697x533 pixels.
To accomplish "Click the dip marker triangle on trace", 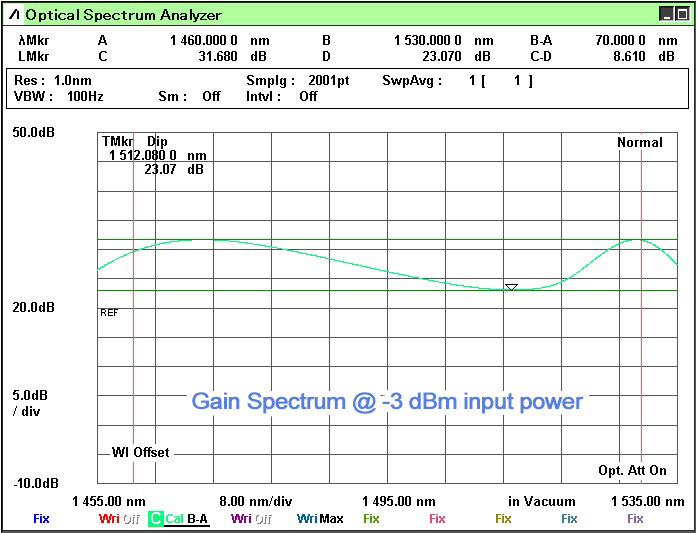I will [x=511, y=287].
